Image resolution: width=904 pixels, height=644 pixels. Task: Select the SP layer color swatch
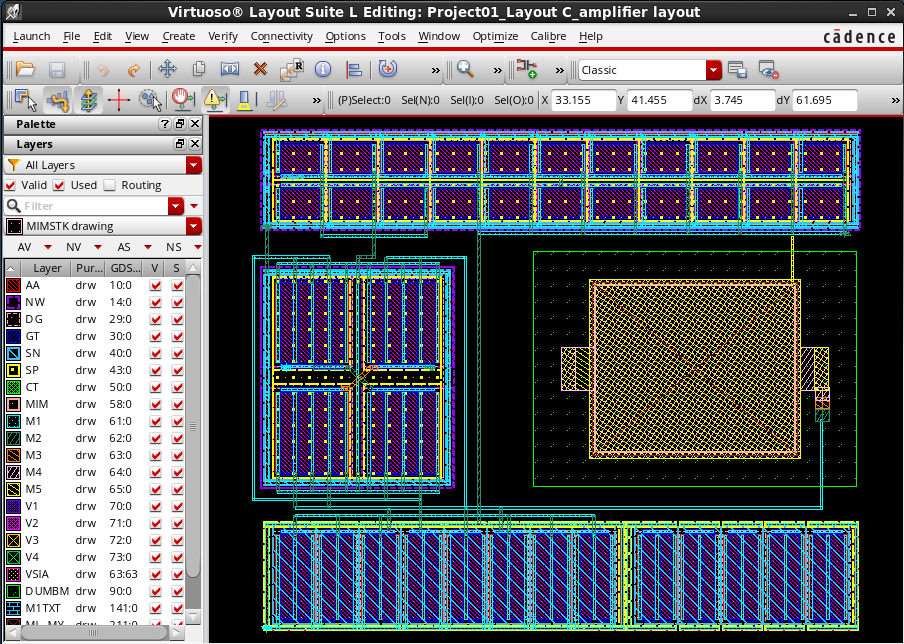13,370
